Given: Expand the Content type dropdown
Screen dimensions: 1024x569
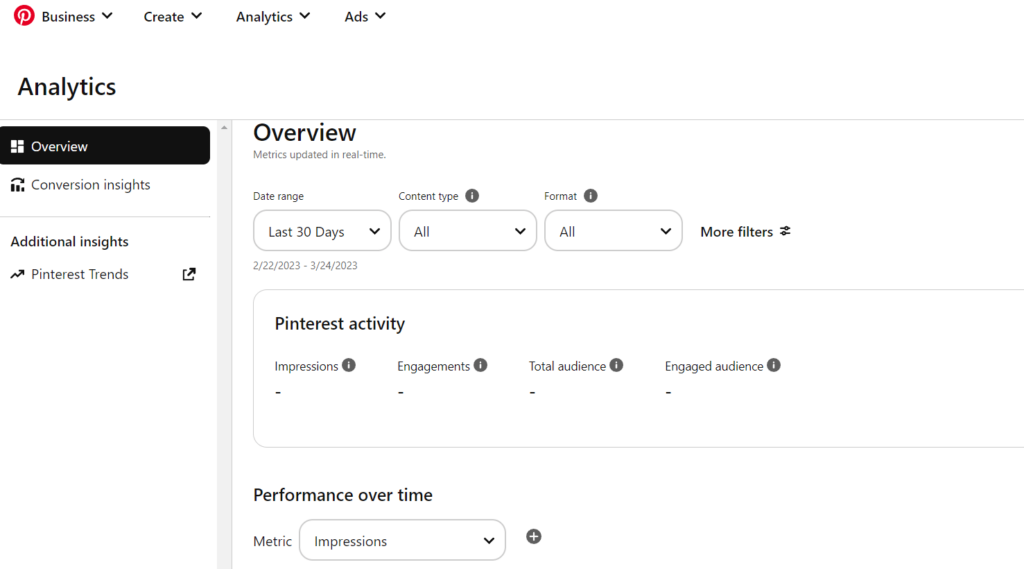Looking at the screenshot, I should tap(468, 231).
